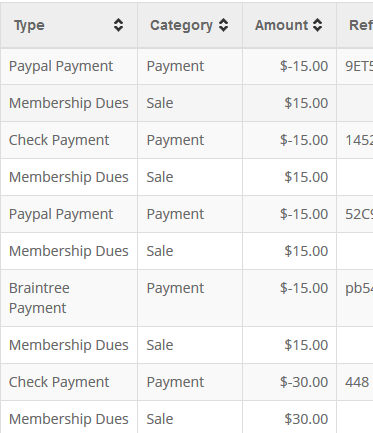Click the Sale category in the last row

pyautogui.click(x=160, y=419)
